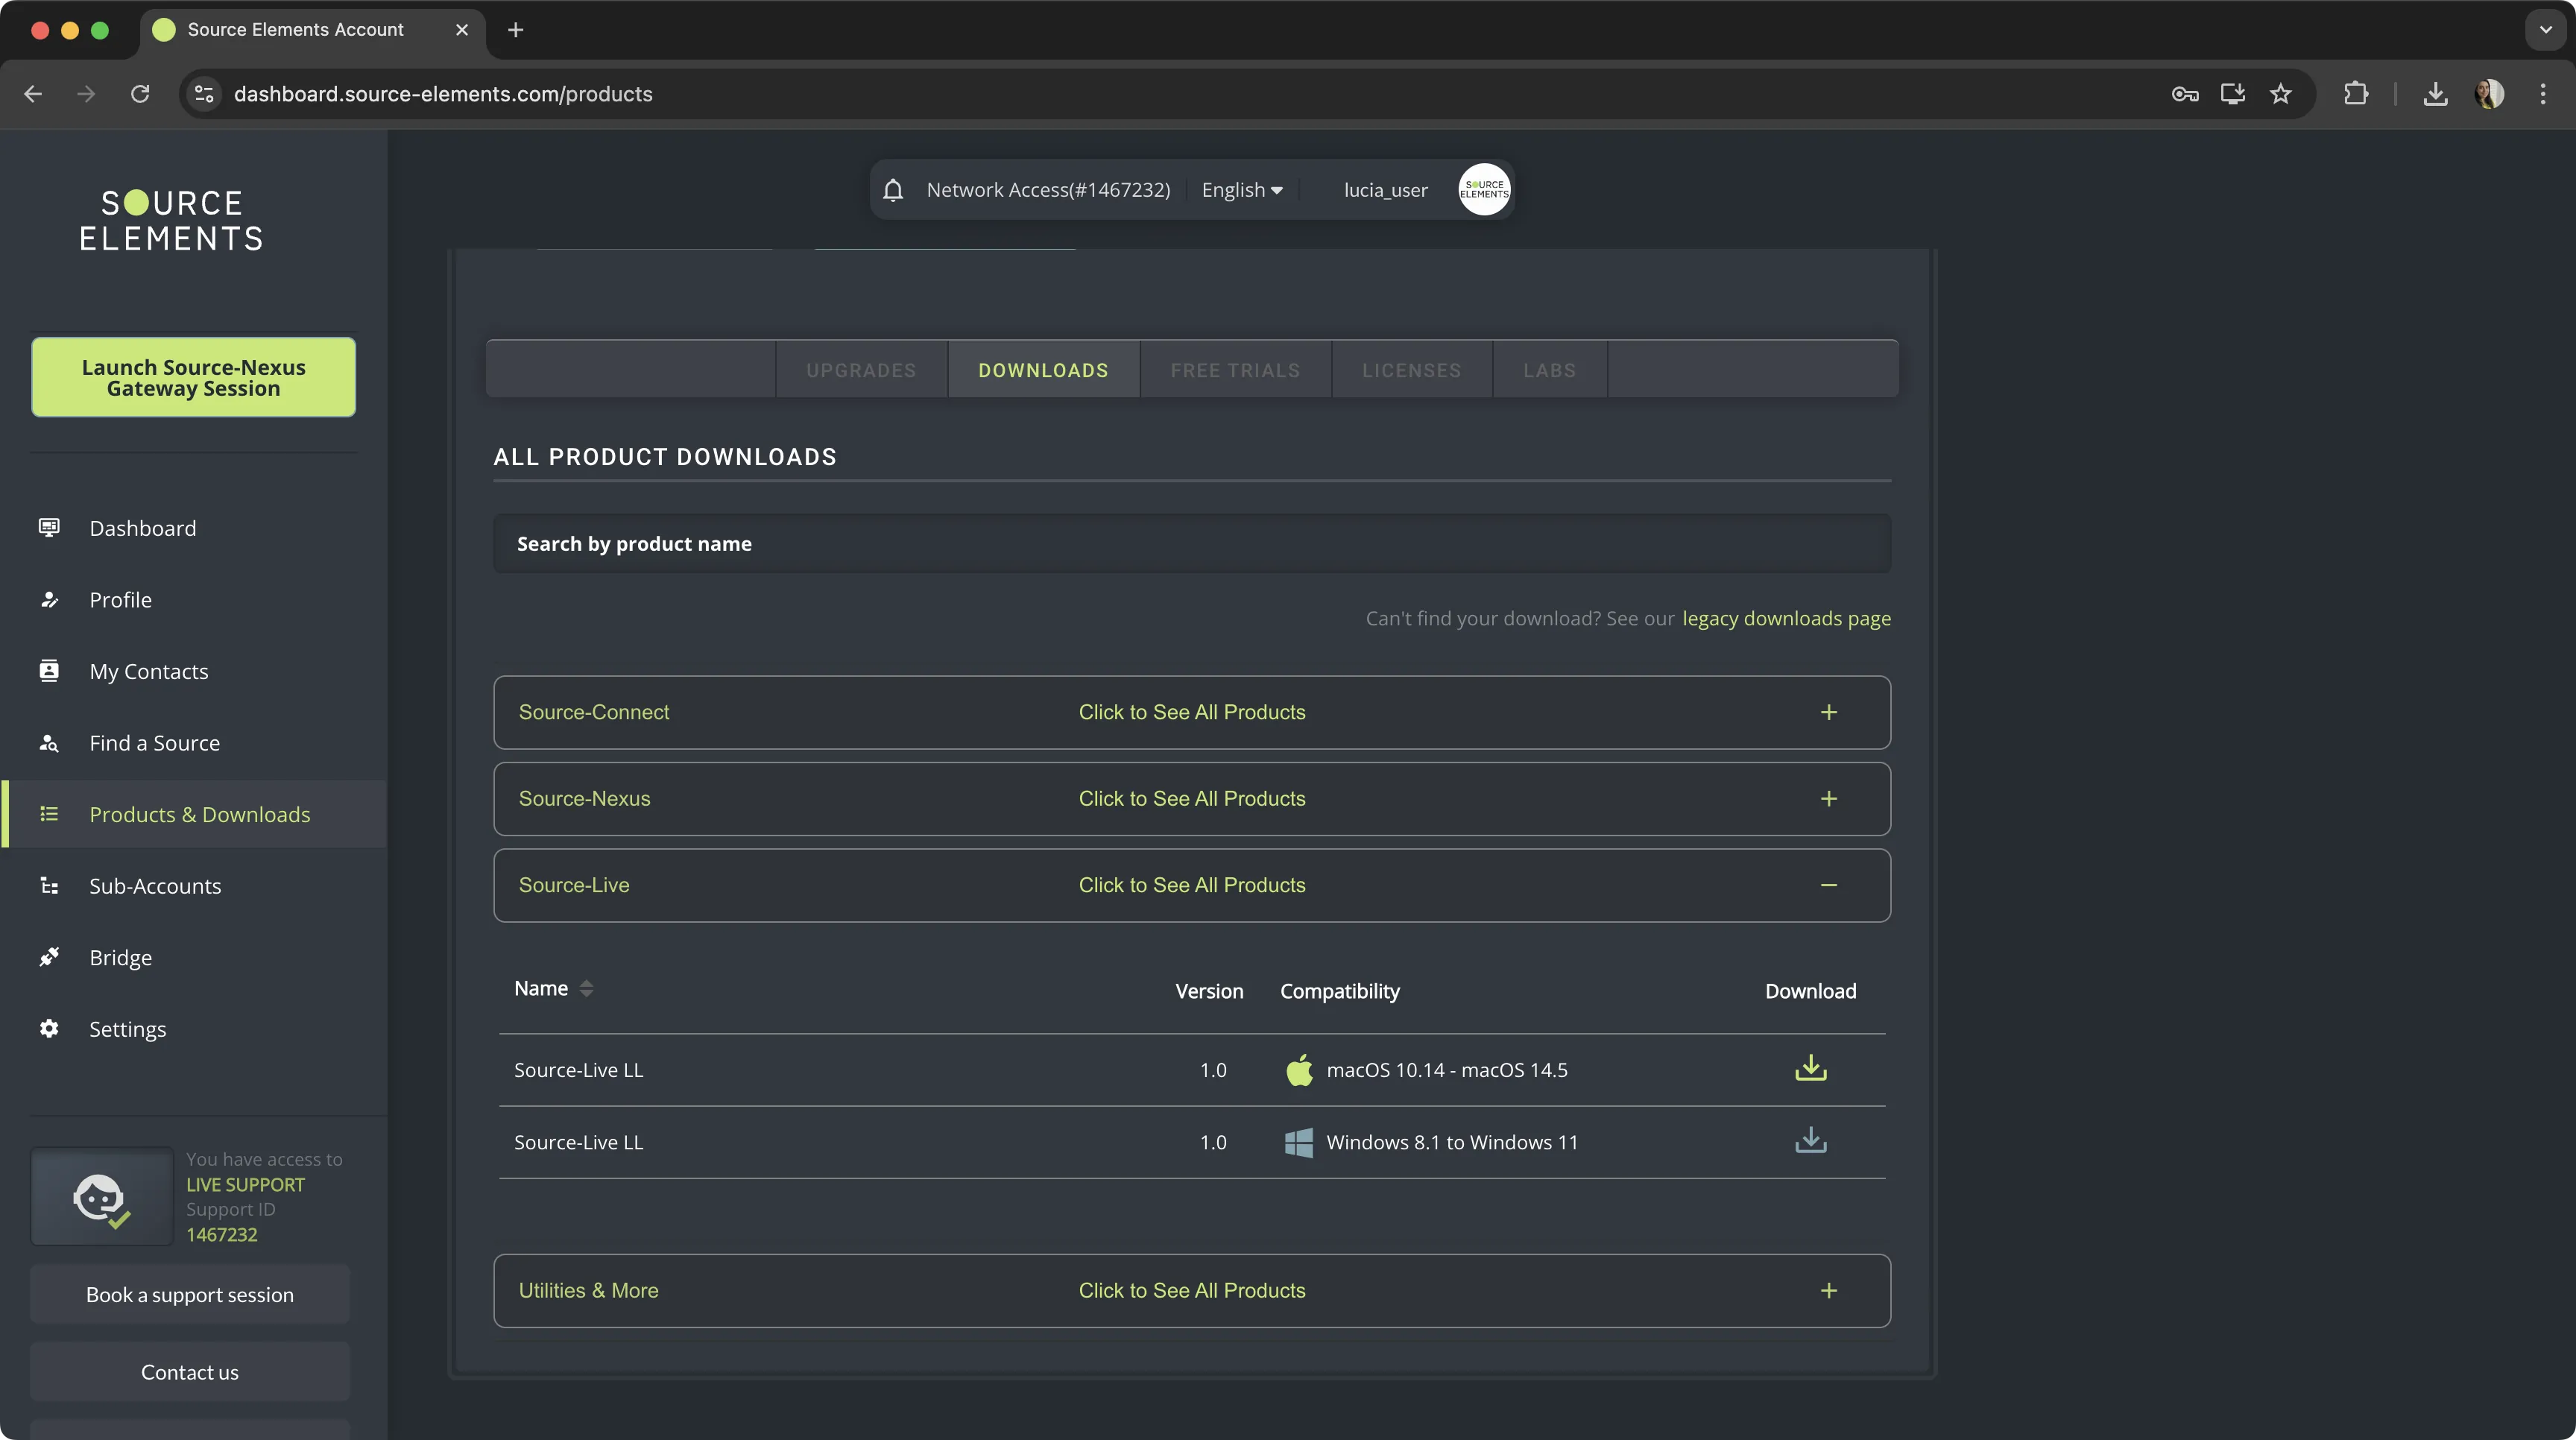This screenshot has height=1440, width=2576.
Task: Click the Products & Downloads list icon
Action: pos(49,814)
